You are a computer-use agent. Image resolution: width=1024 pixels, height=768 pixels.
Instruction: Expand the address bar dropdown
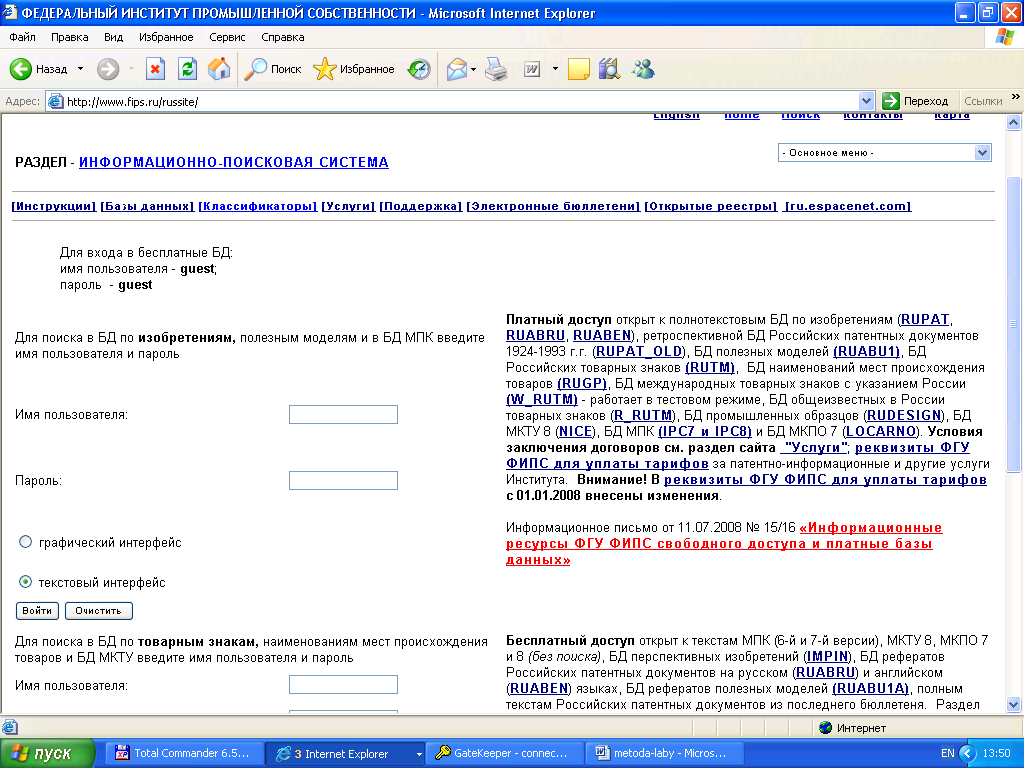866,101
